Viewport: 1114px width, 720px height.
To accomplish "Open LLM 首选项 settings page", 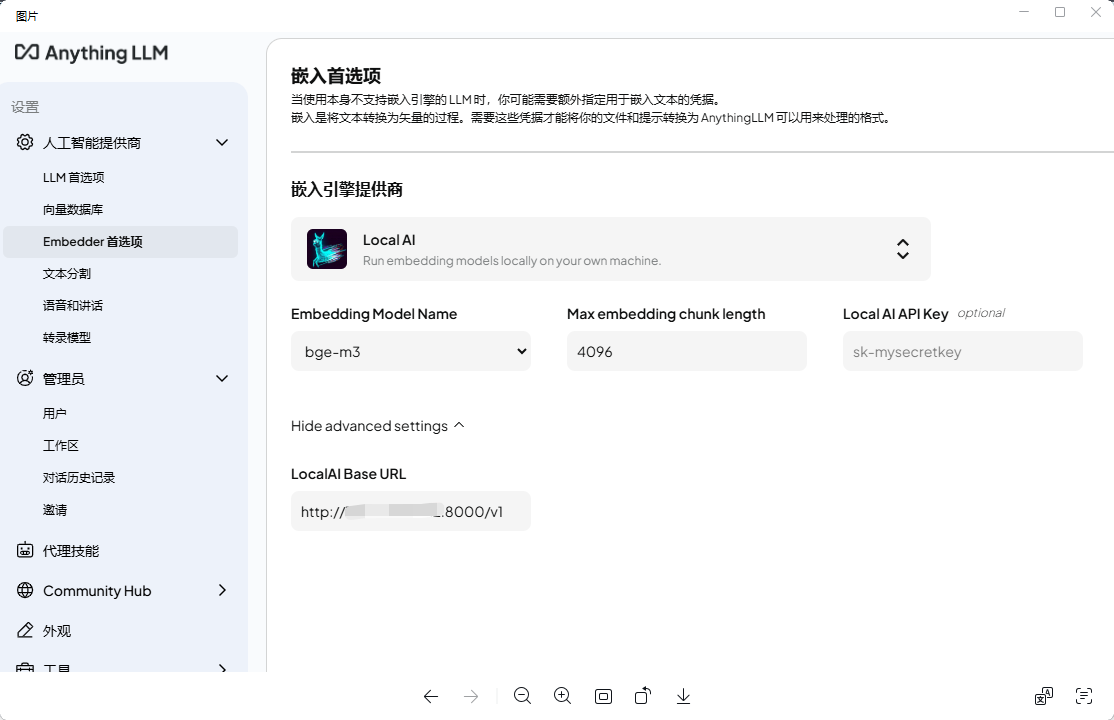I will click(x=74, y=177).
